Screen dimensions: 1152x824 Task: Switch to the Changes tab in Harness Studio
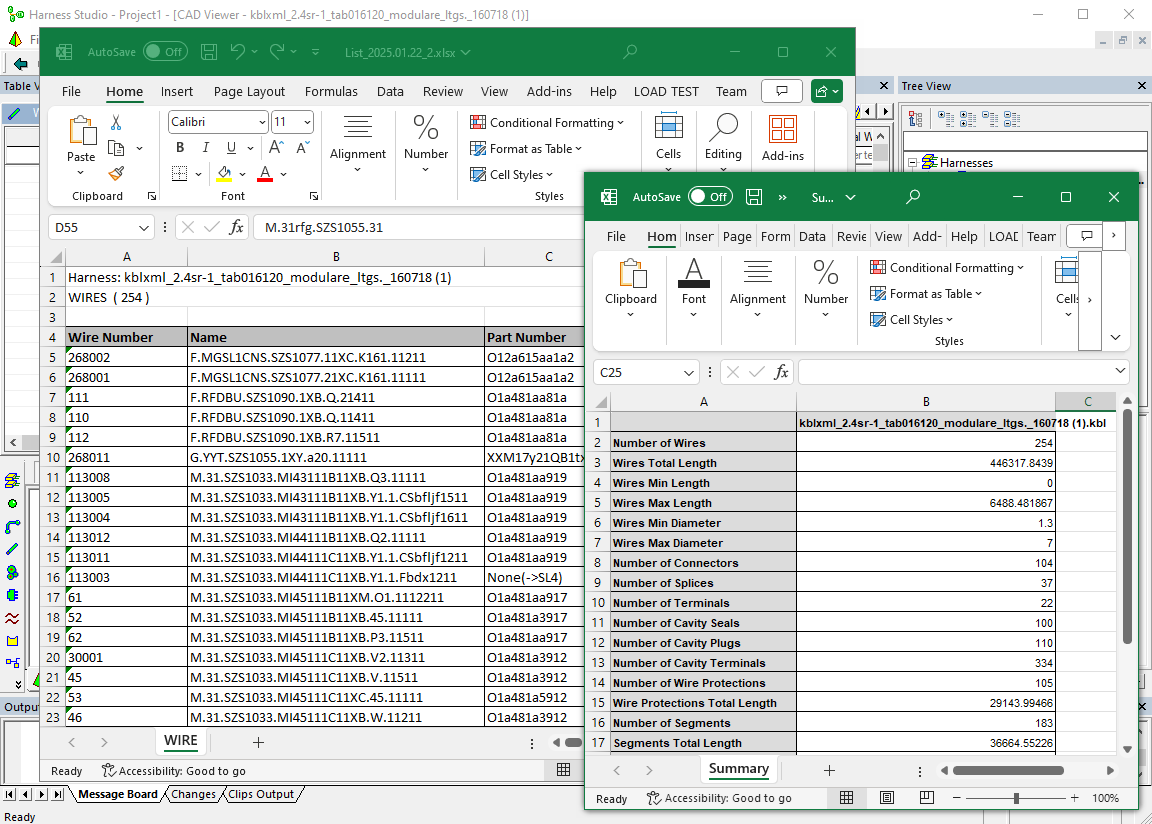[193, 795]
